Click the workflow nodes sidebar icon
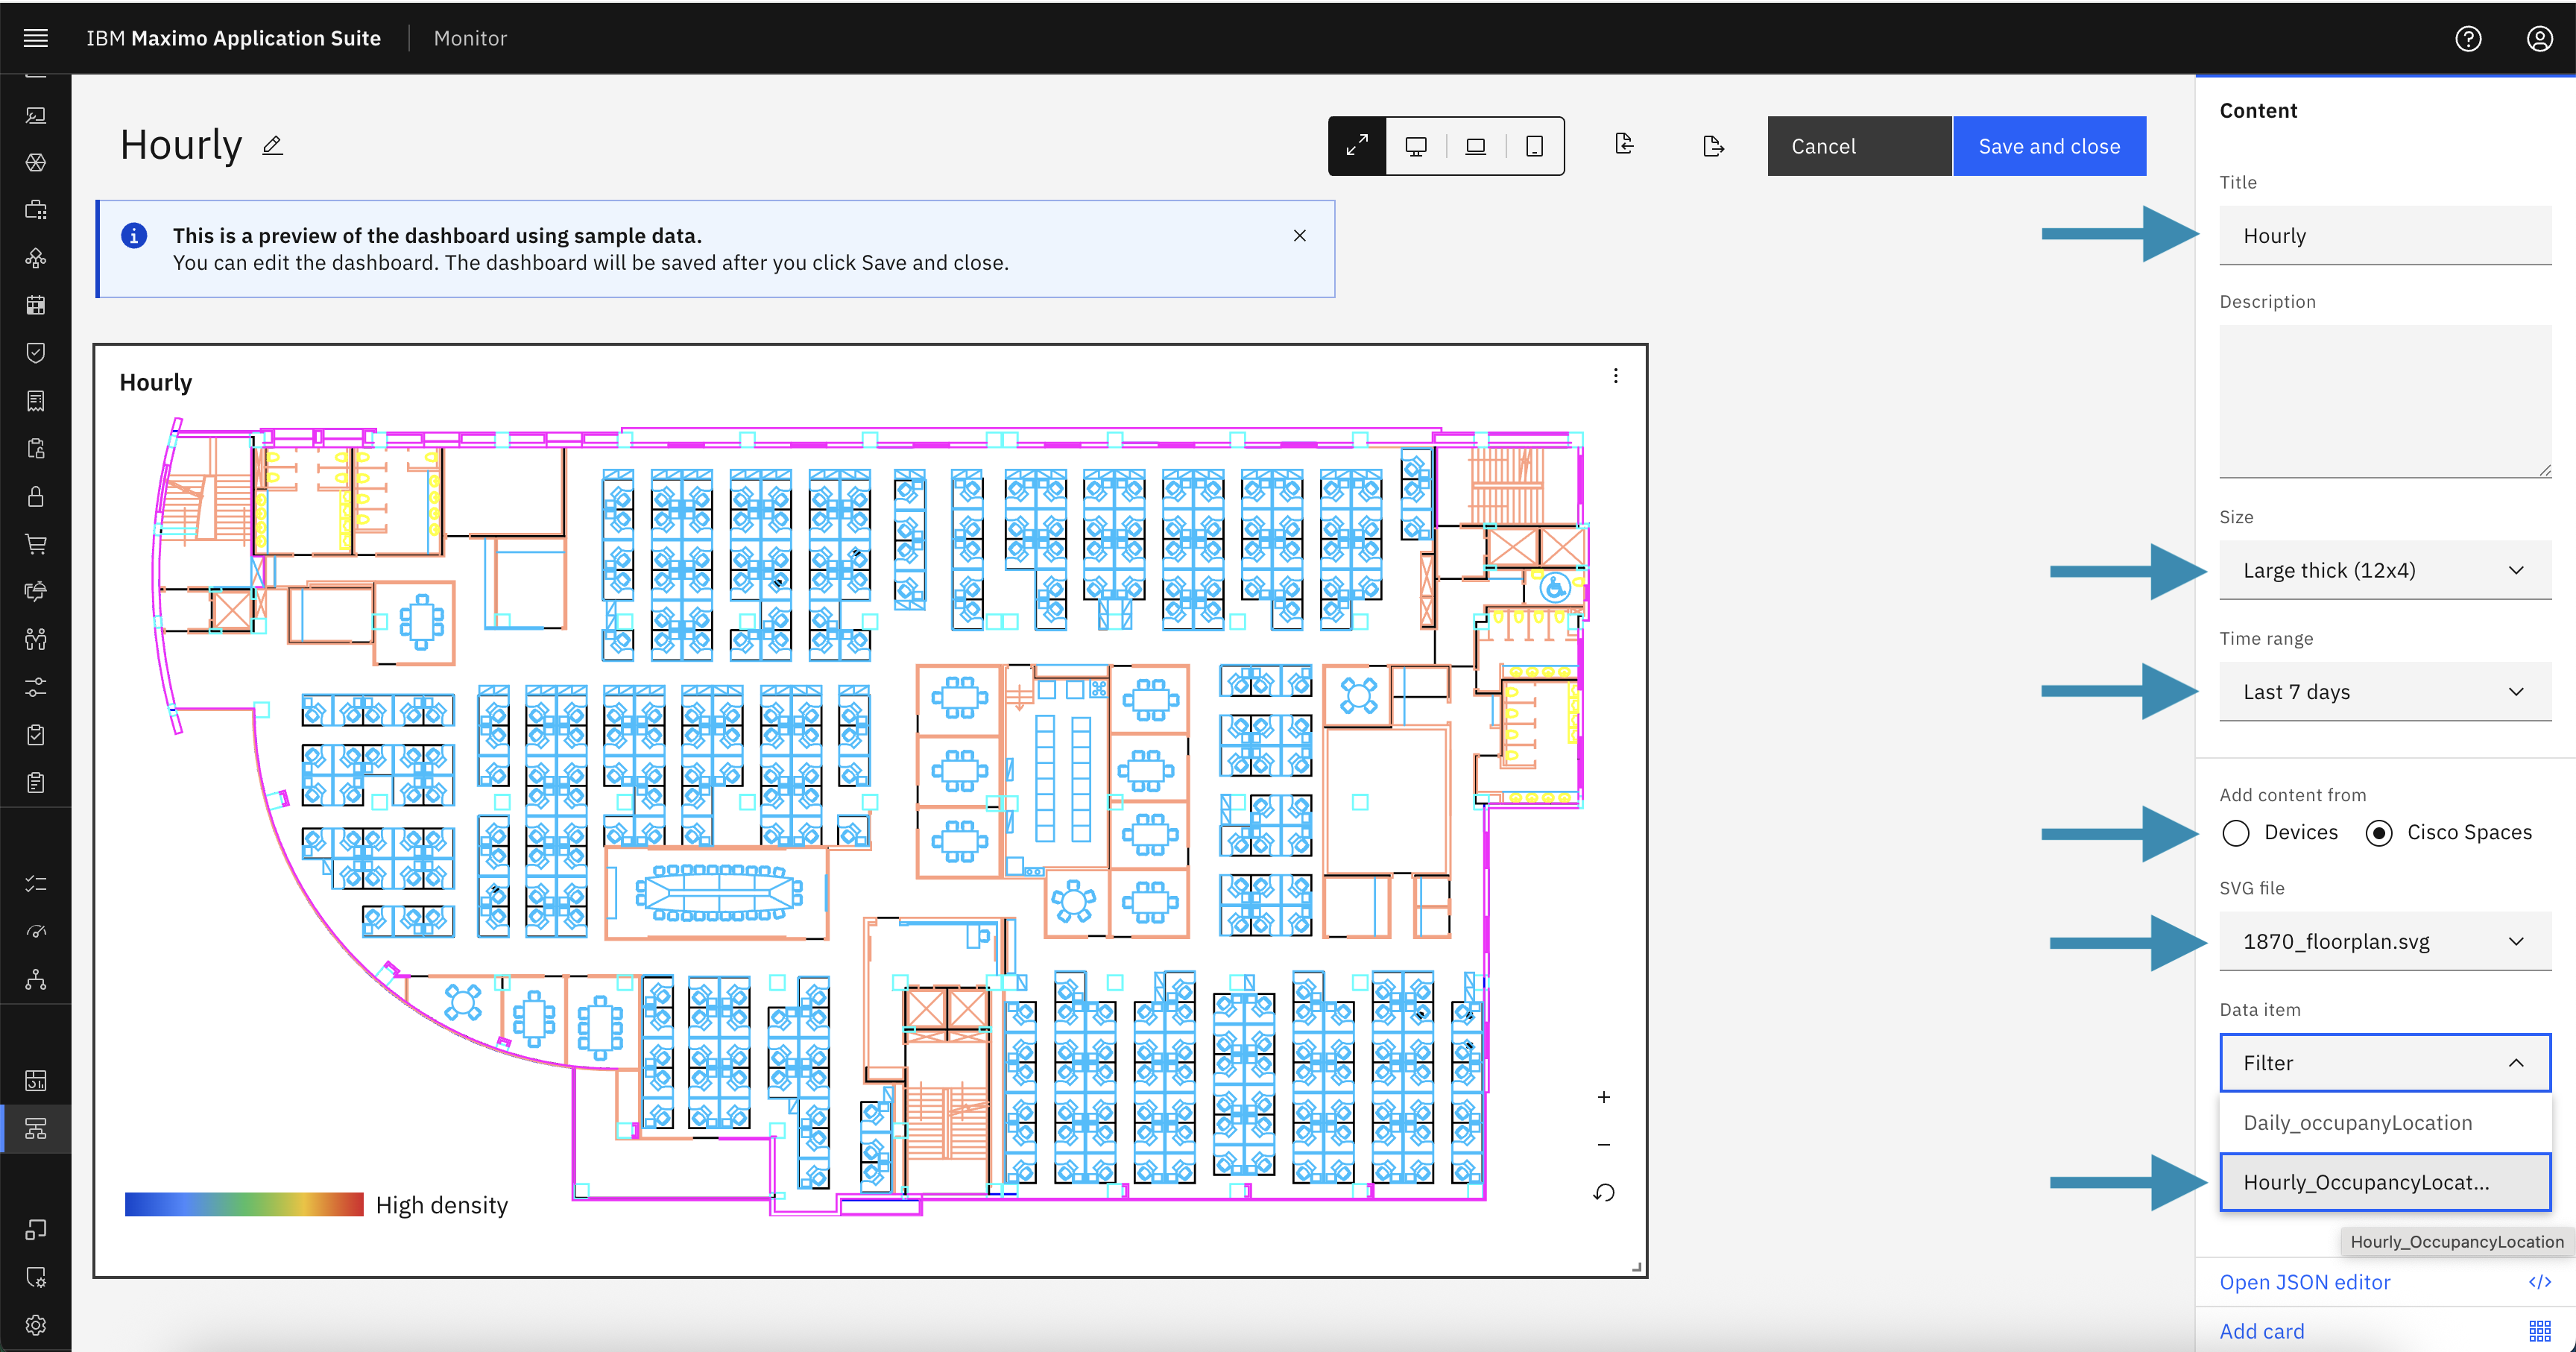Screen dimensions: 2576x1352 click(x=36, y=258)
